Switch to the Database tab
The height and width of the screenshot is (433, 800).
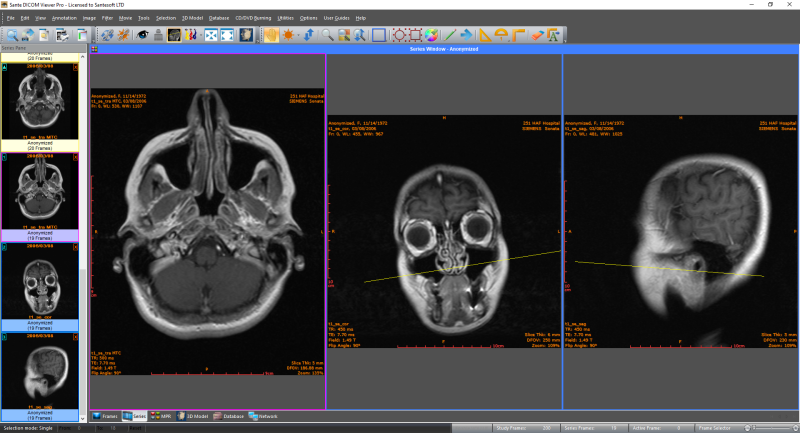tap(232, 415)
